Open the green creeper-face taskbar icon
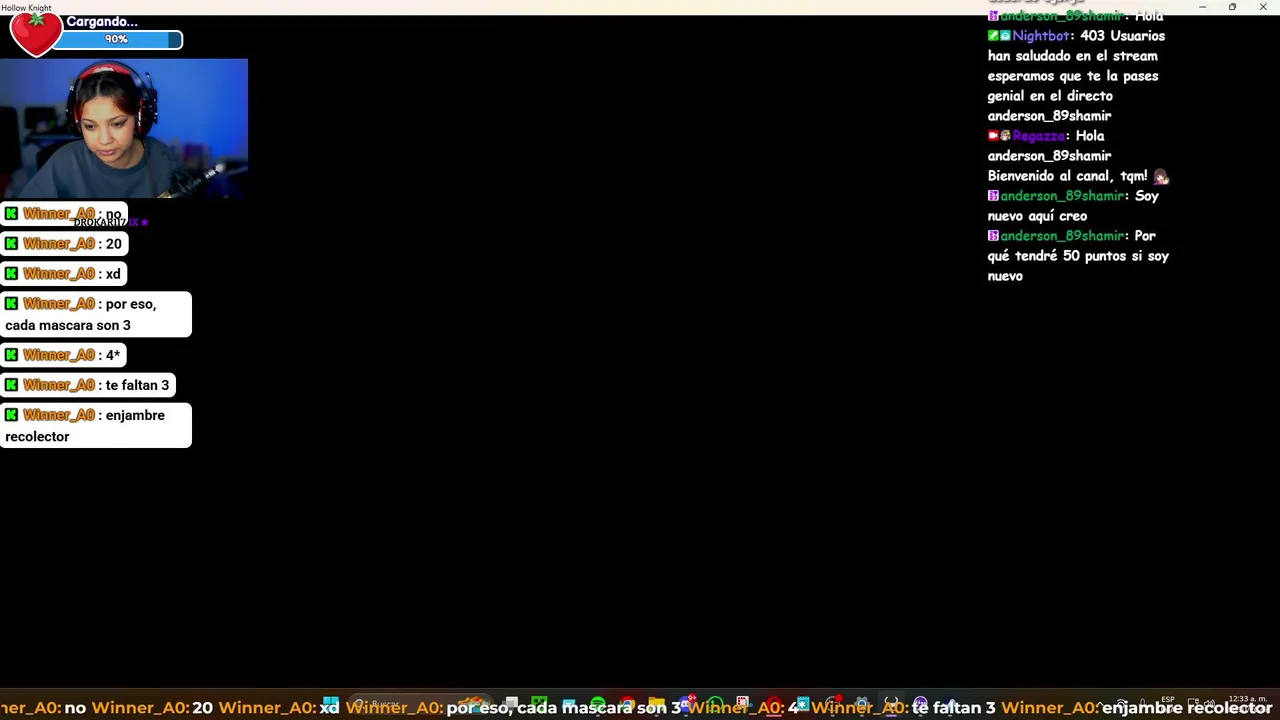1280x720 pixels. (539, 704)
